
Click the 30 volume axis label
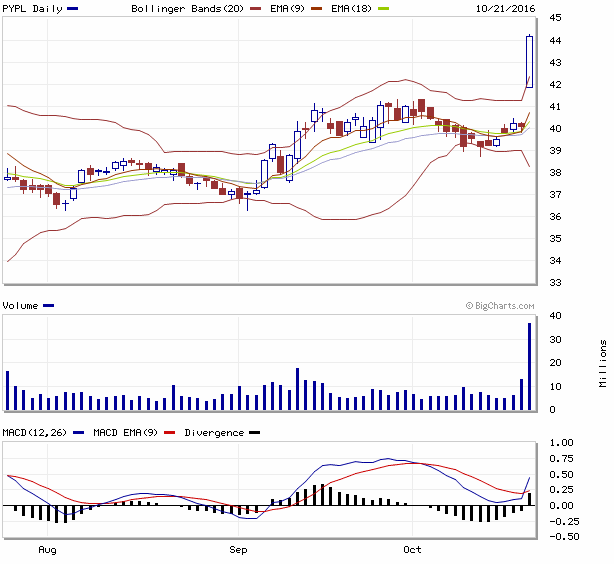coord(555,340)
